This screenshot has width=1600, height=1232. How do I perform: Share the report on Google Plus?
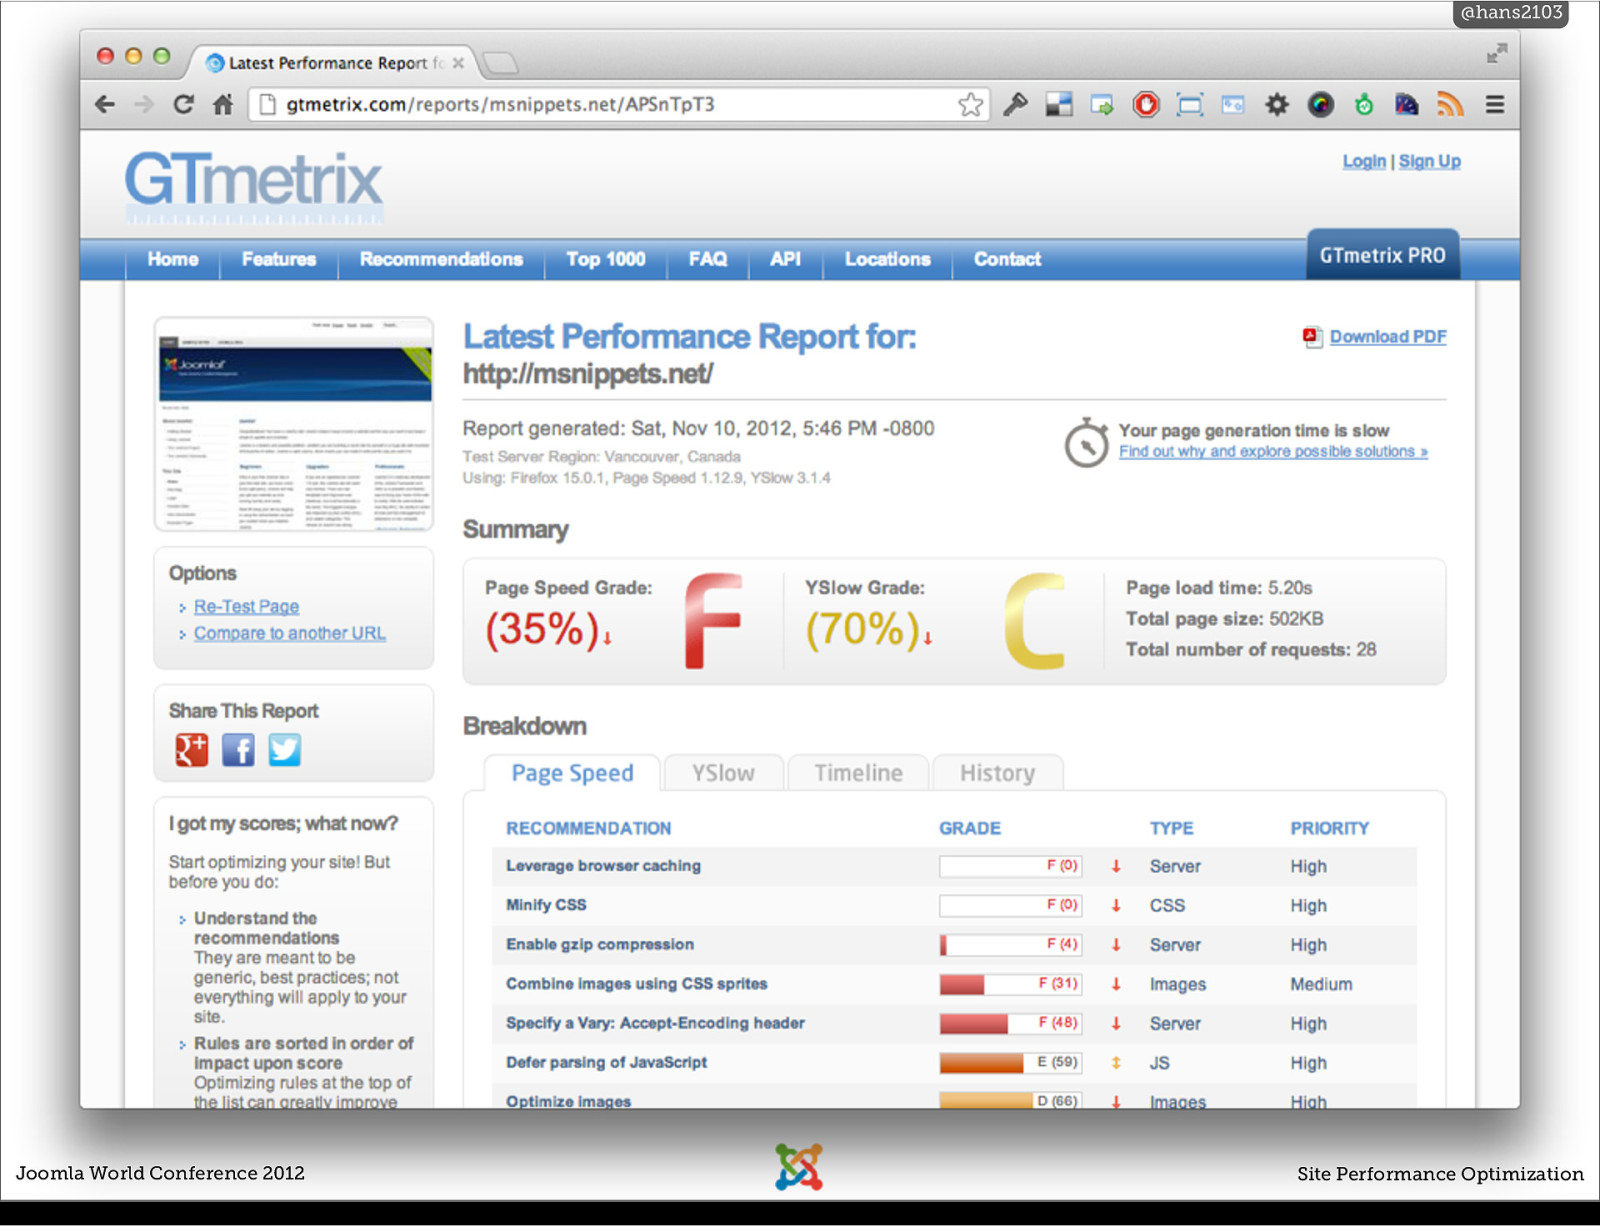tap(192, 750)
